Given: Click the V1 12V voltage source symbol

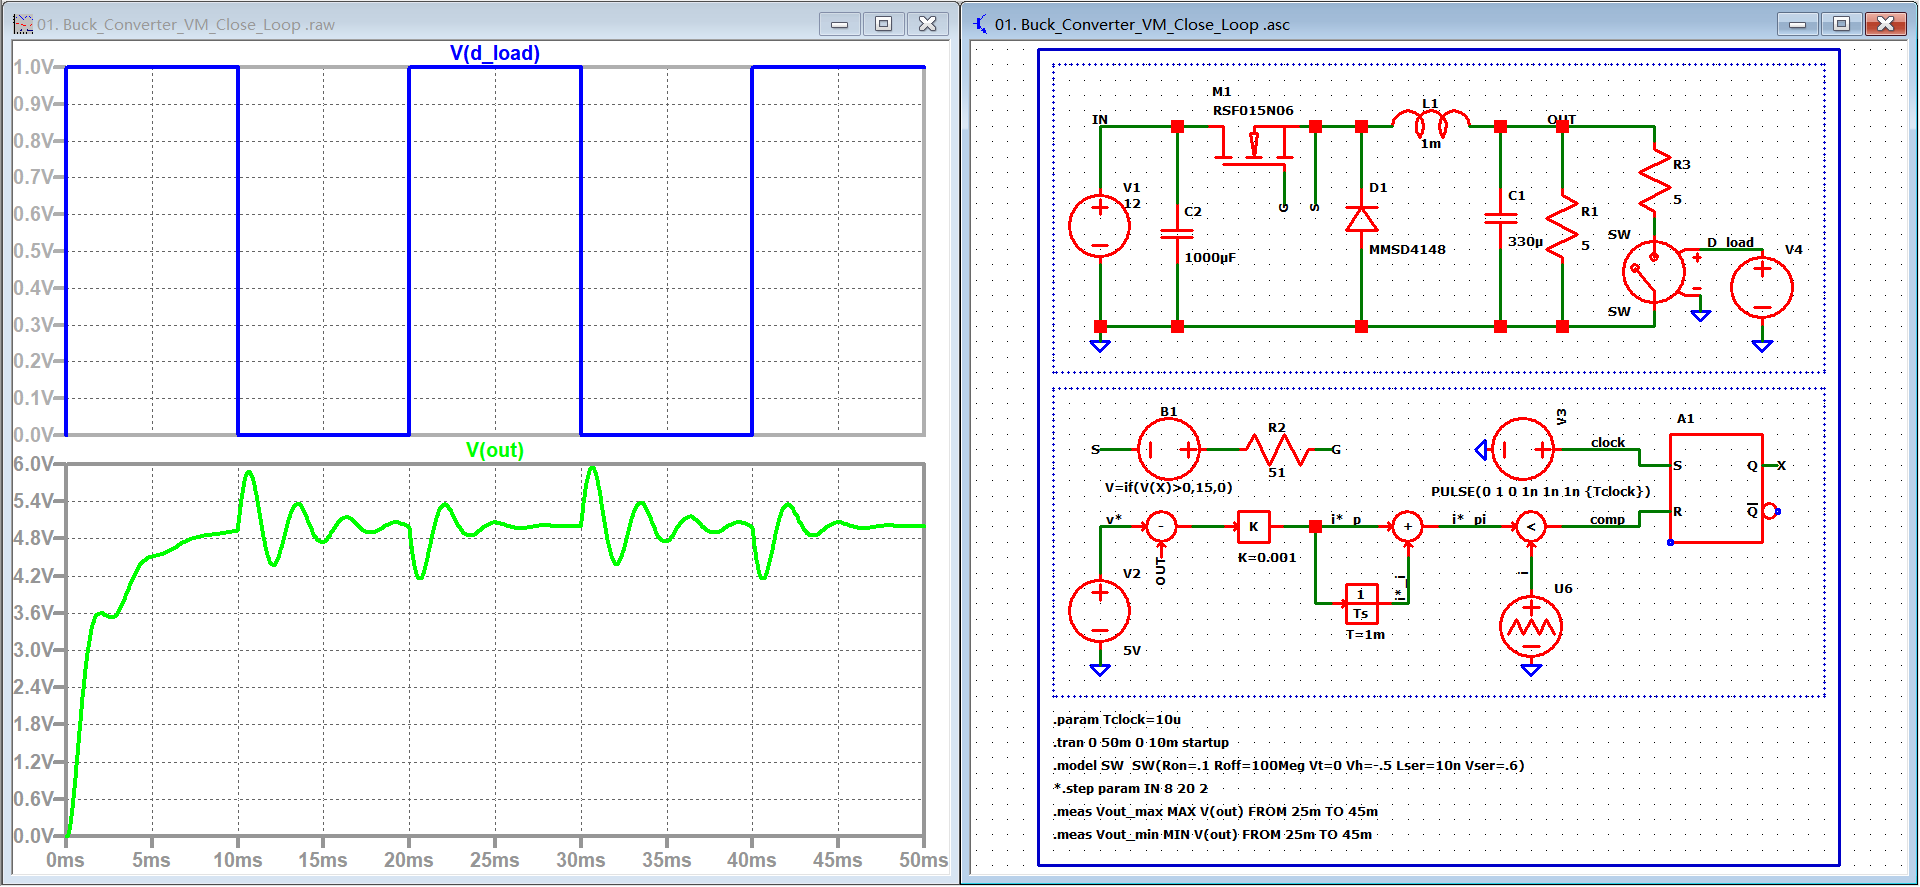Looking at the screenshot, I should 1099,226.
